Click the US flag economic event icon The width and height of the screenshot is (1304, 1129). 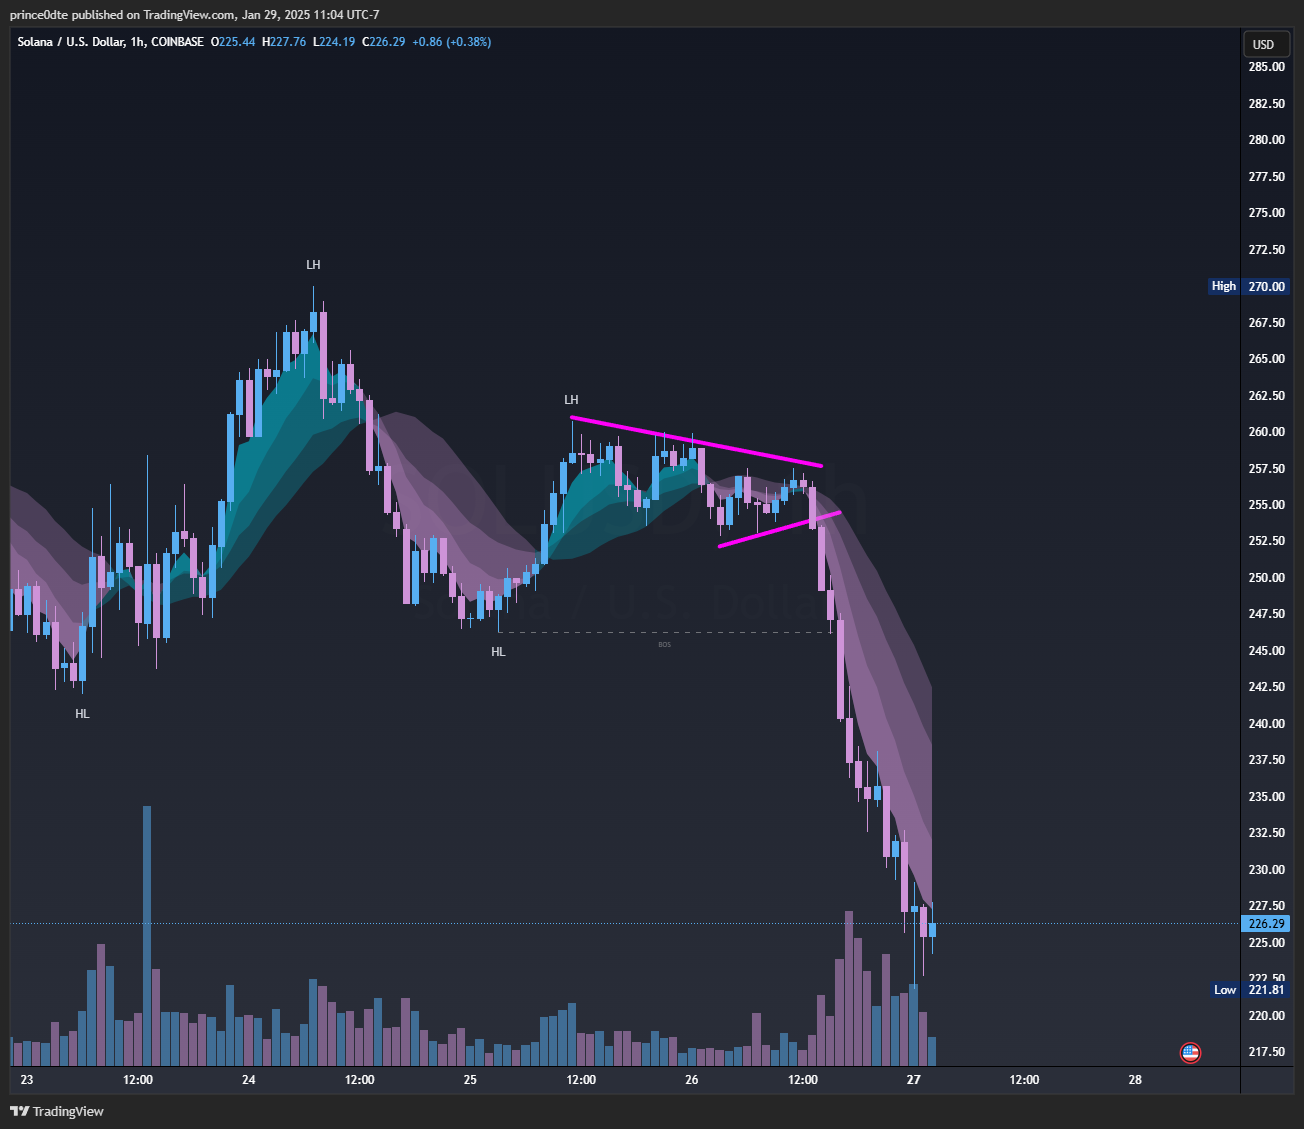coord(1190,1052)
